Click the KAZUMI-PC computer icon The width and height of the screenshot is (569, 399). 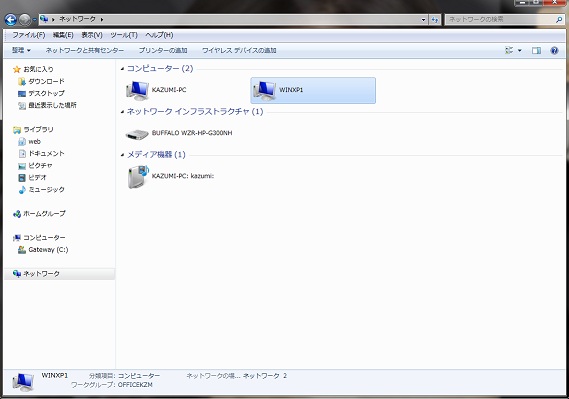point(138,90)
